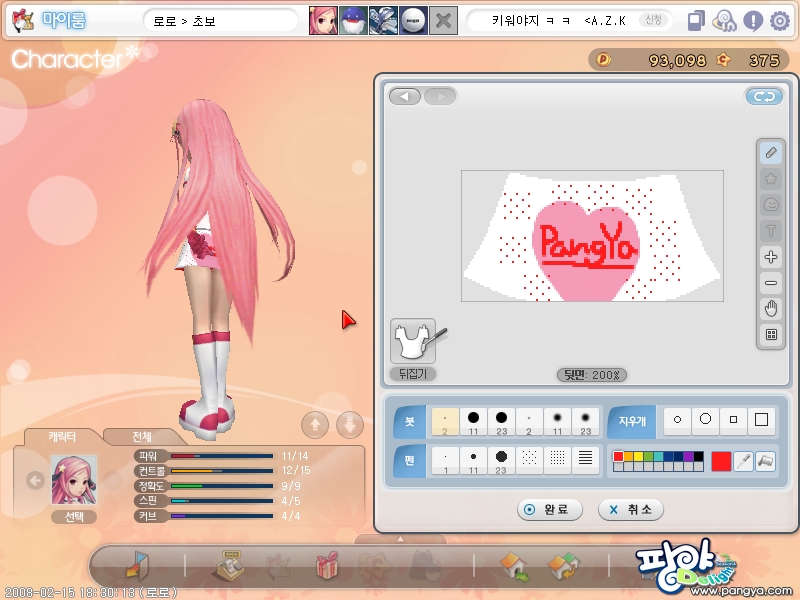Select the smiley face stamp tool
The image size is (800, 600).
coord(771,205)
